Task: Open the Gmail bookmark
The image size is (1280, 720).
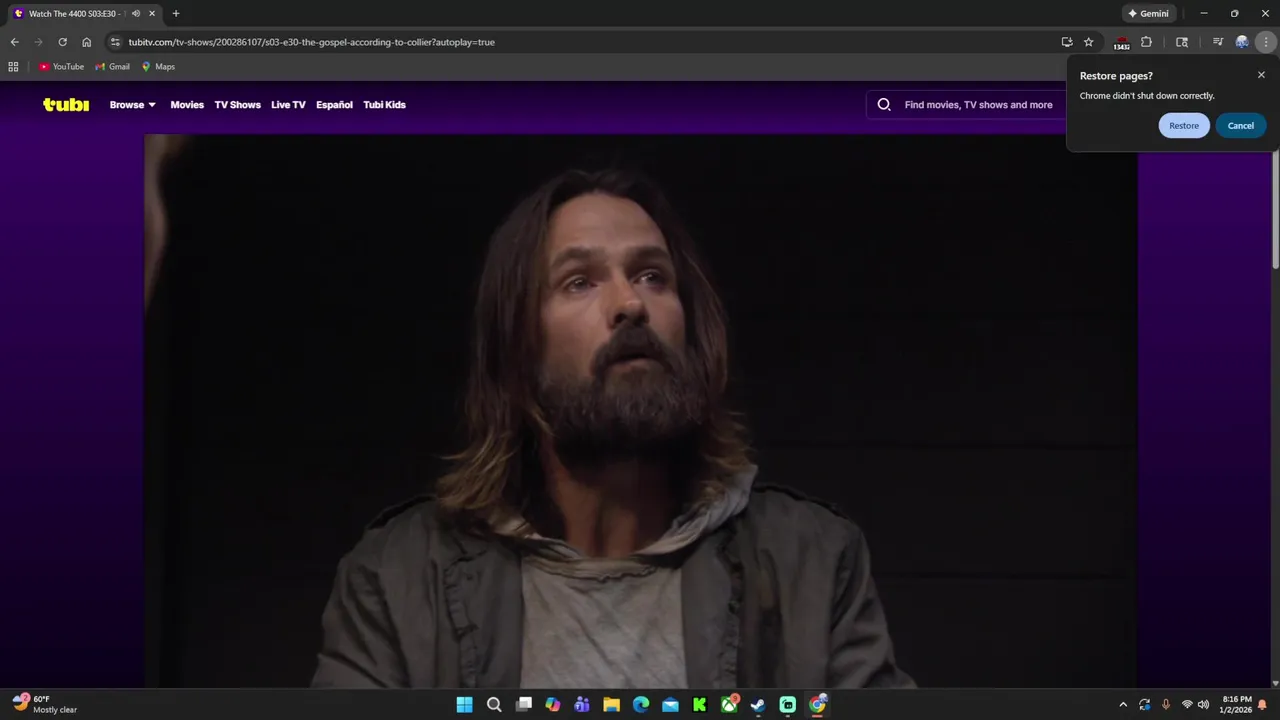Action: pyautogui.click(x=113, y=67)
